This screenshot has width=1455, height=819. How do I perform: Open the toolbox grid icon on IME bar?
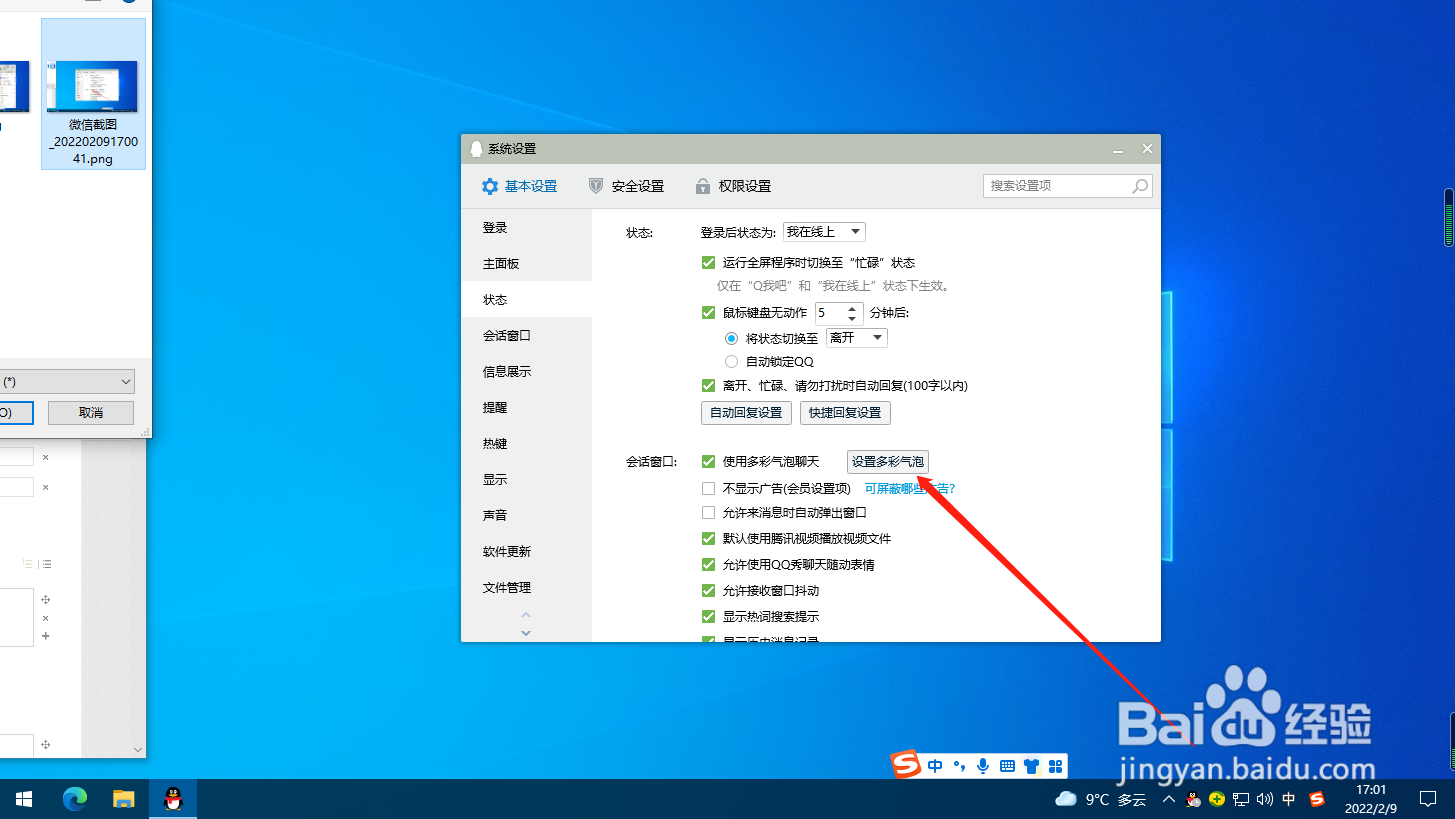(1055, 767)
